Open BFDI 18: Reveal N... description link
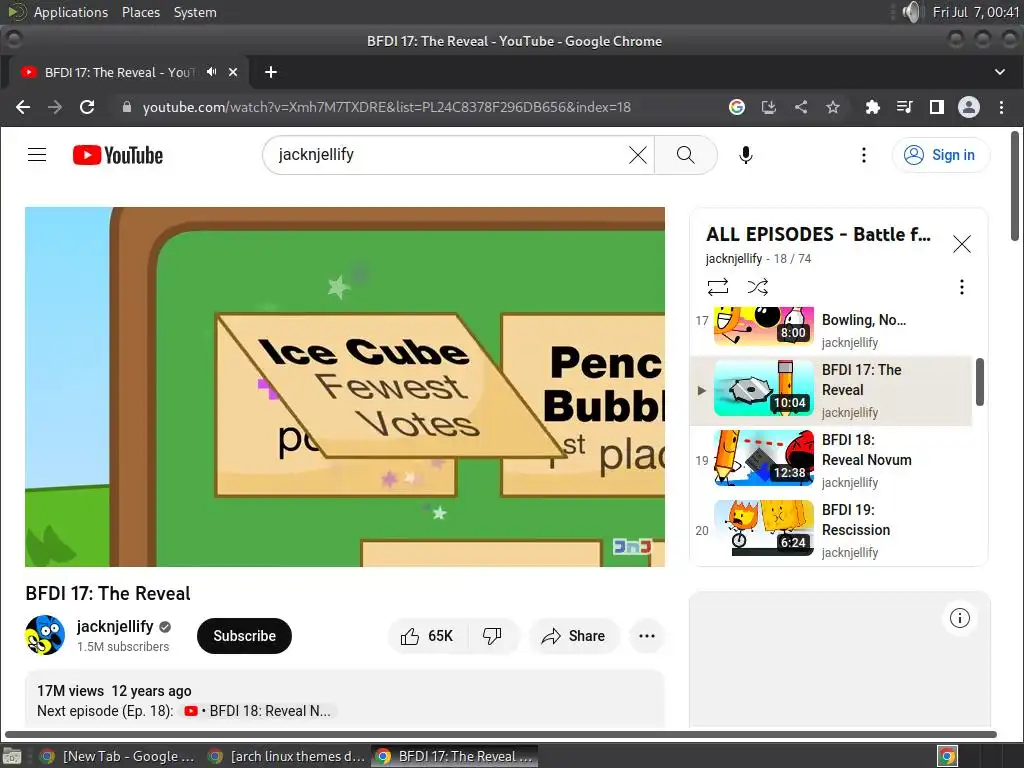Viewport: 1024px width, 768px height. pos(259,711)
